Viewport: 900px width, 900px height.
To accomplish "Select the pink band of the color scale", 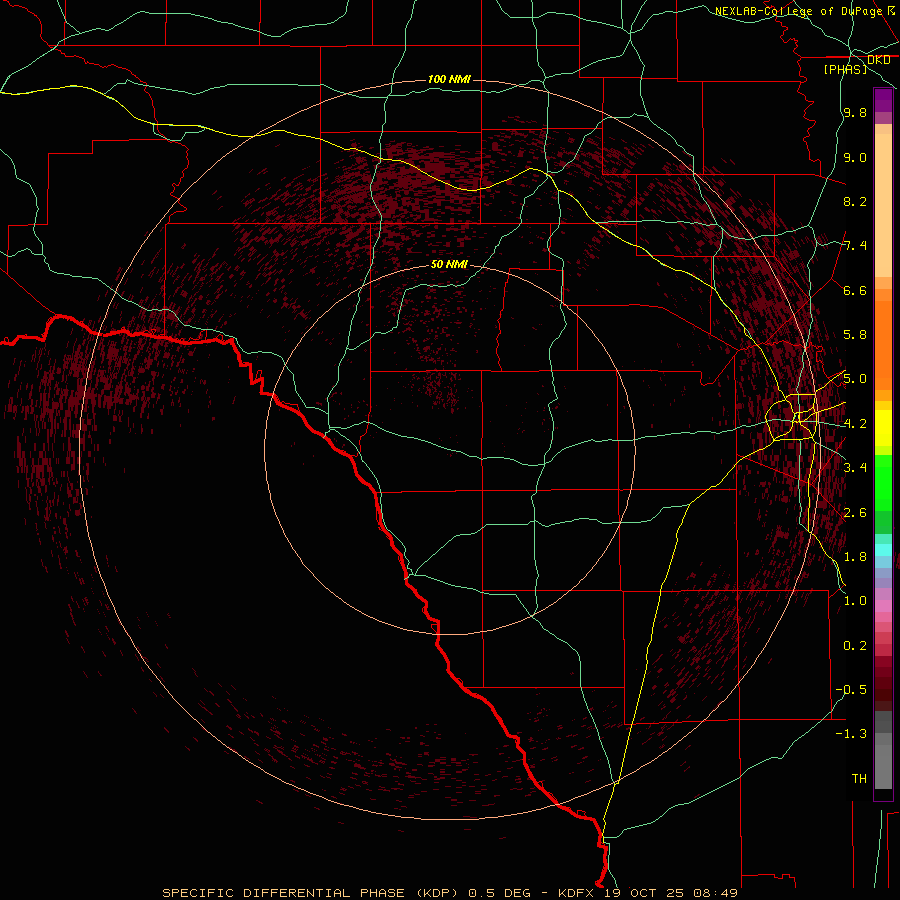I will point(883,606).
